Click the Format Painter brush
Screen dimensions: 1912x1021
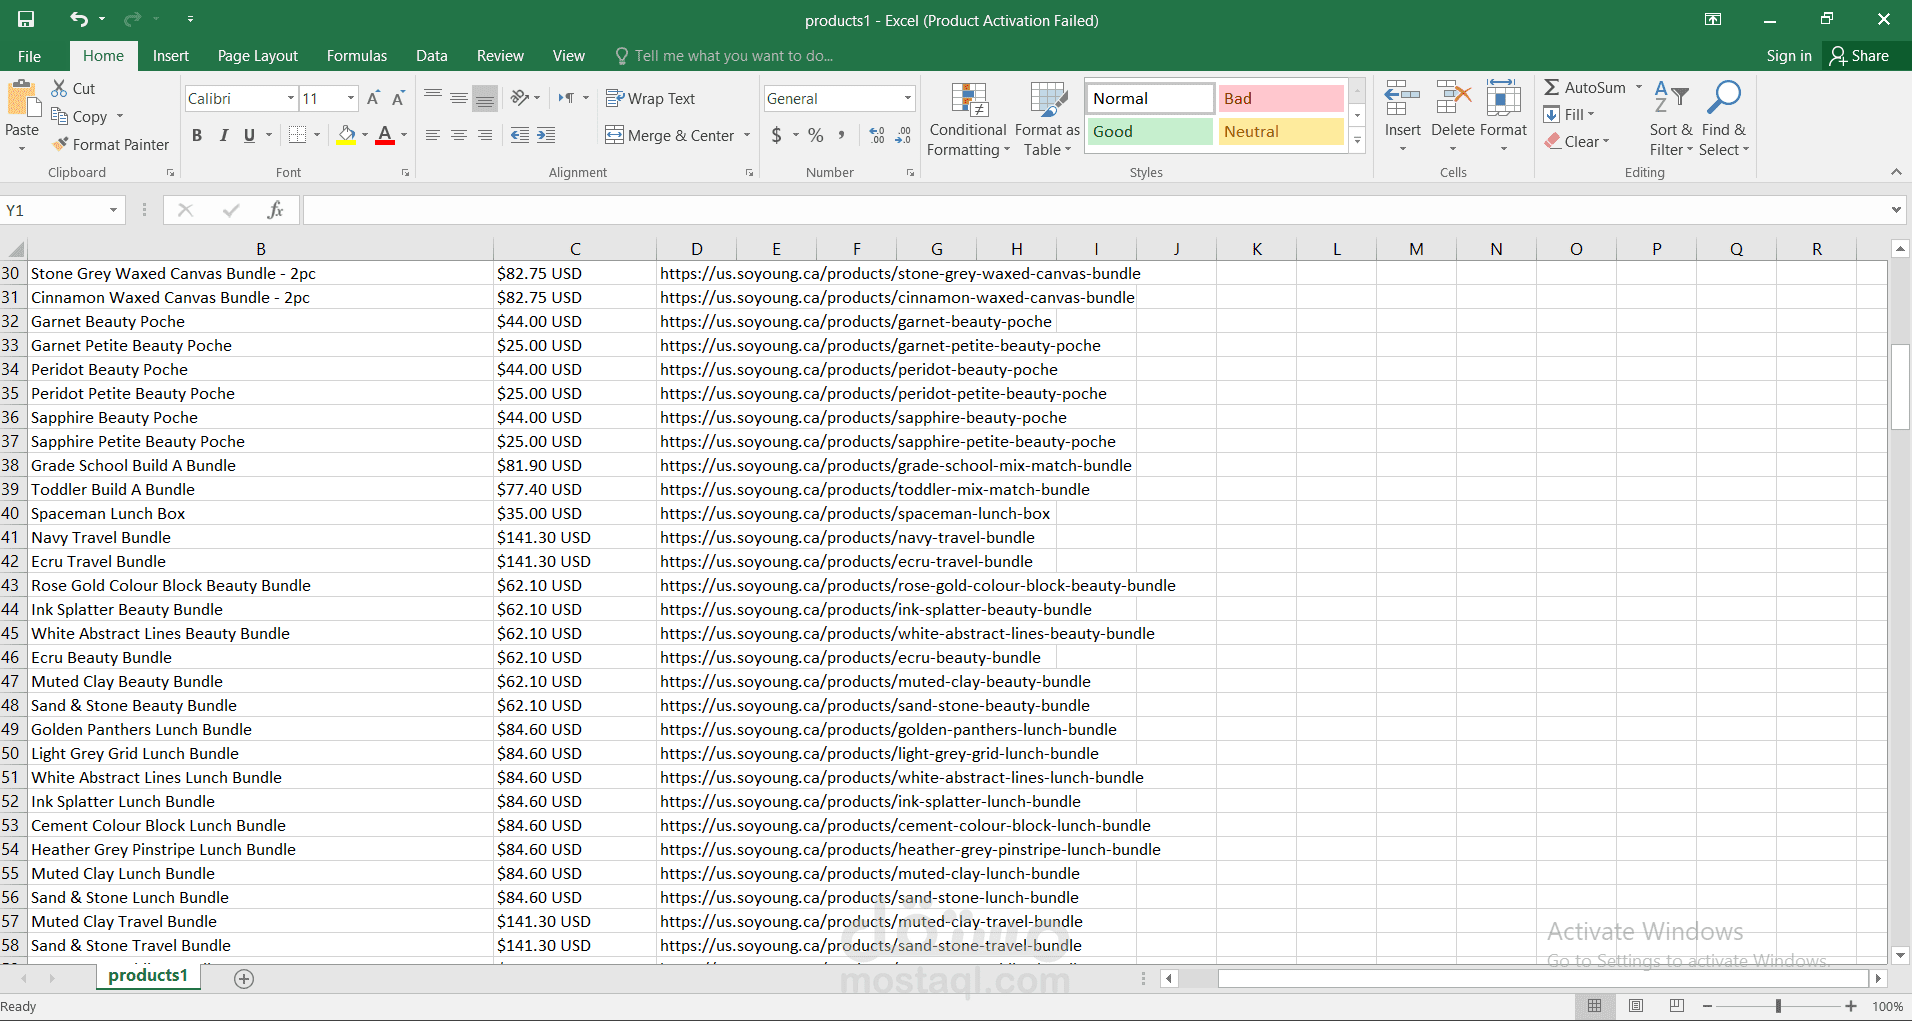(61, 144)
